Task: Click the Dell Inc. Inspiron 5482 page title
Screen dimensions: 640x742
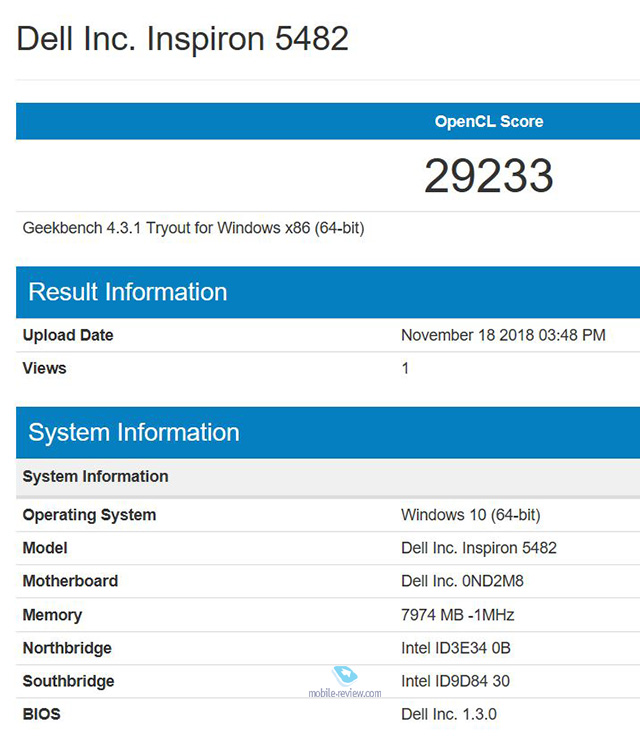Action: click(183, 39)
